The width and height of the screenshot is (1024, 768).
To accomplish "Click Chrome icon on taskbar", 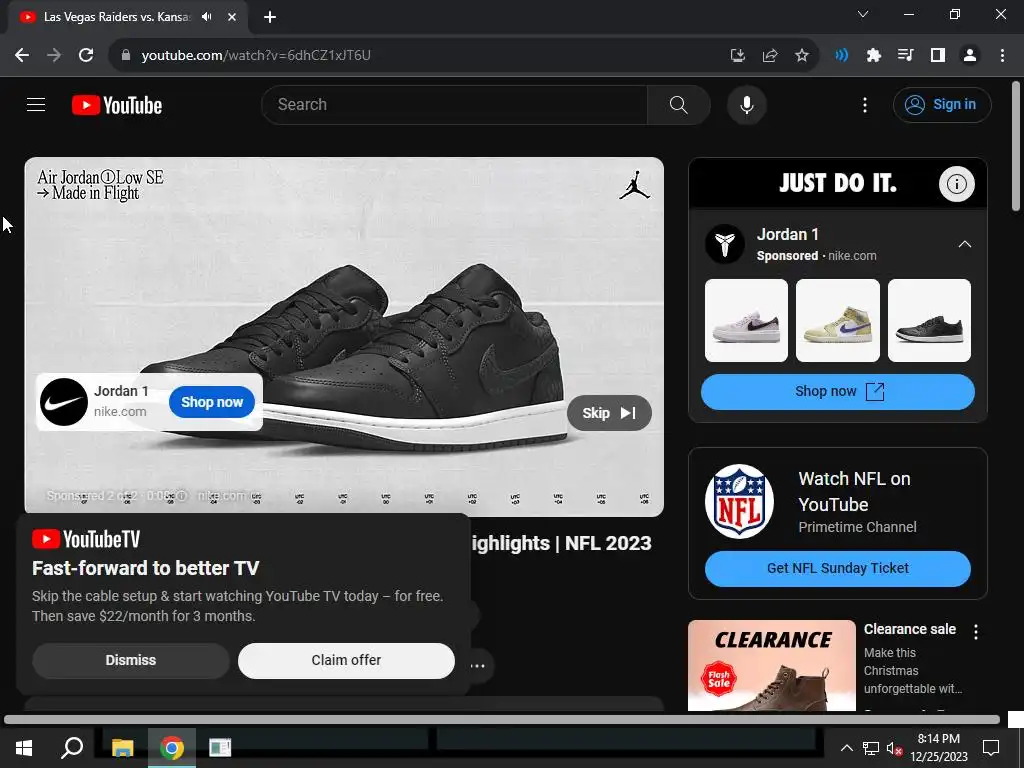I will click(x=172, y=747).
